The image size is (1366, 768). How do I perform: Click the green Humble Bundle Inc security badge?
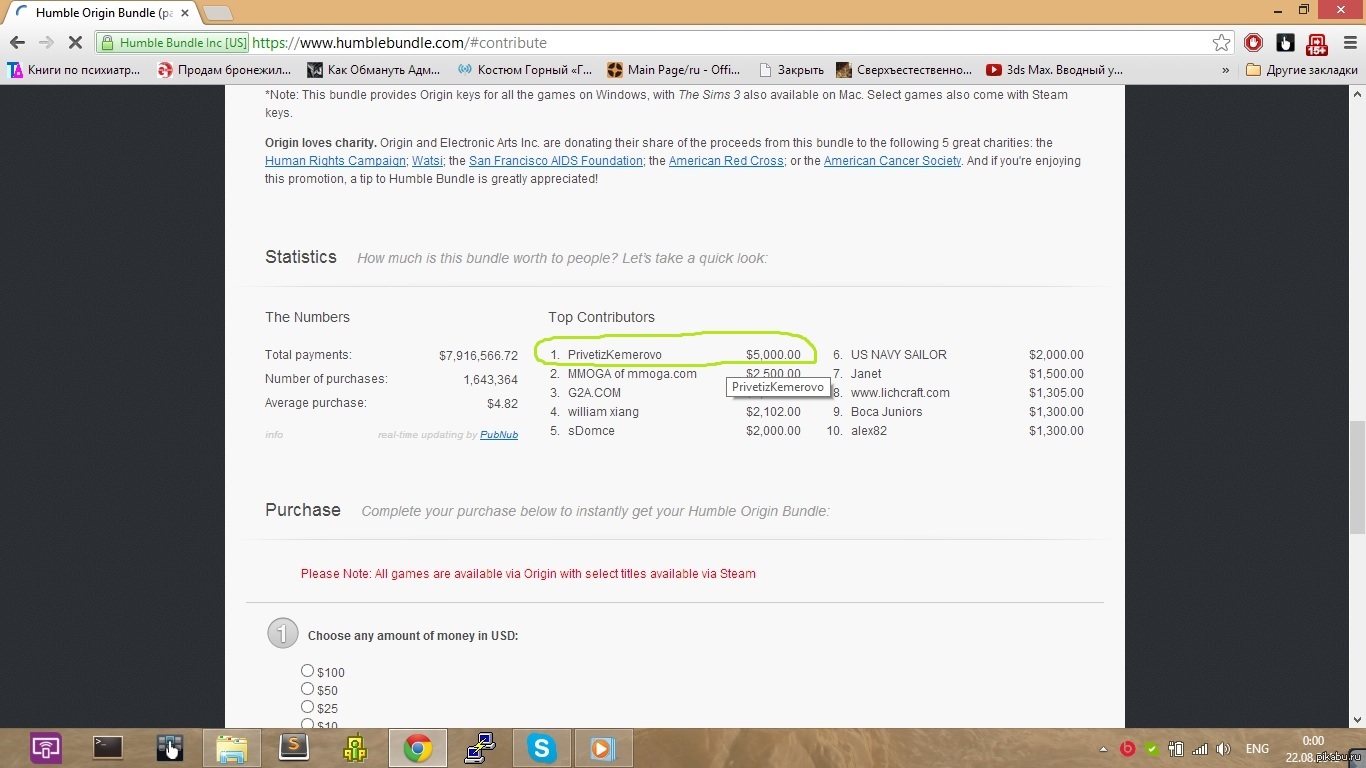(173, 43)
